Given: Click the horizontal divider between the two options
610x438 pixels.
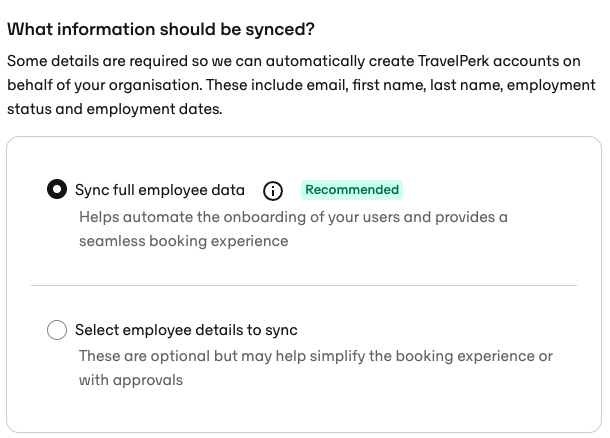Looking at the screenshot, I should 304,285.
